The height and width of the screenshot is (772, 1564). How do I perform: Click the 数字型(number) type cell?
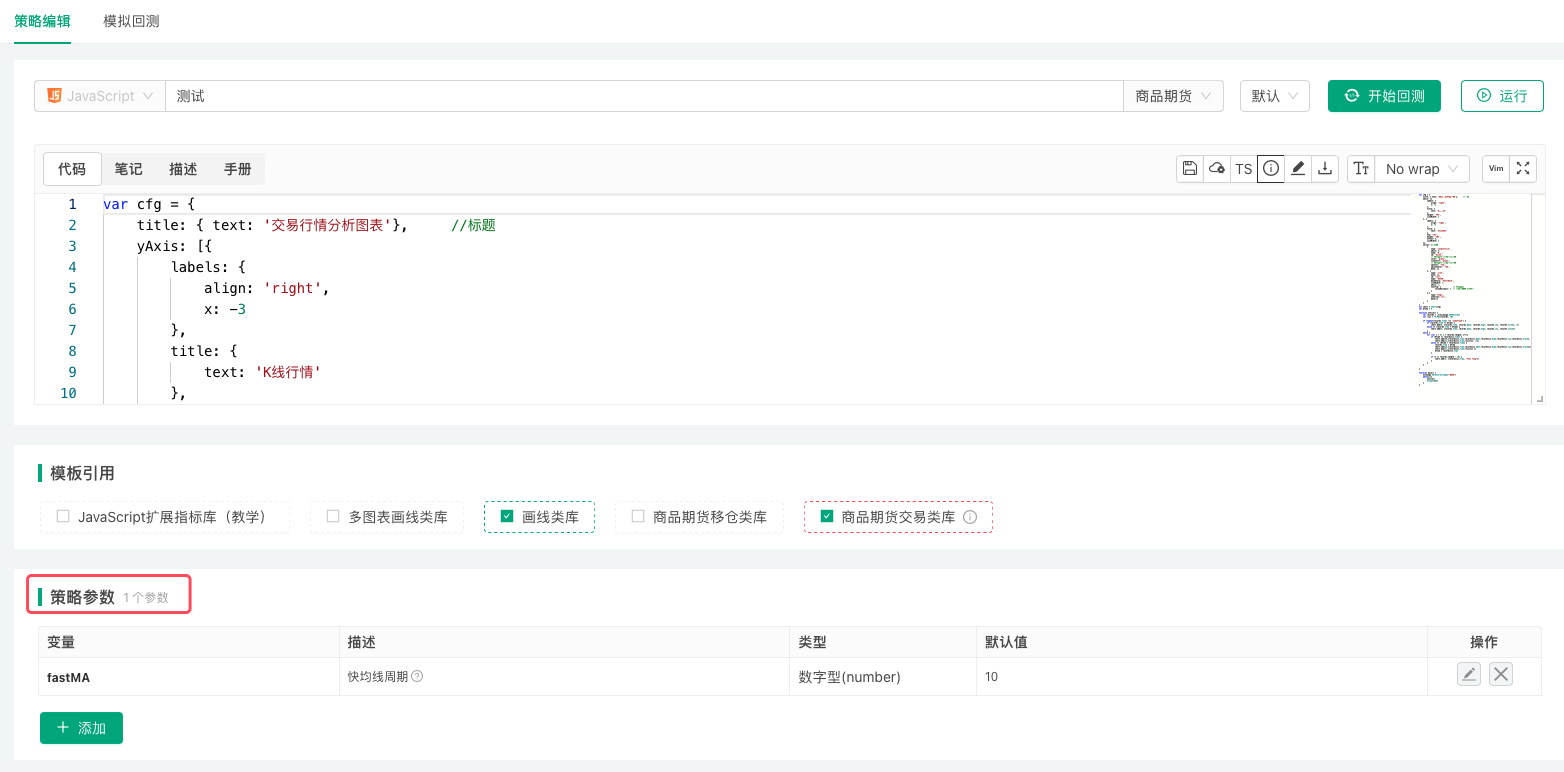(x=883, y=677)
